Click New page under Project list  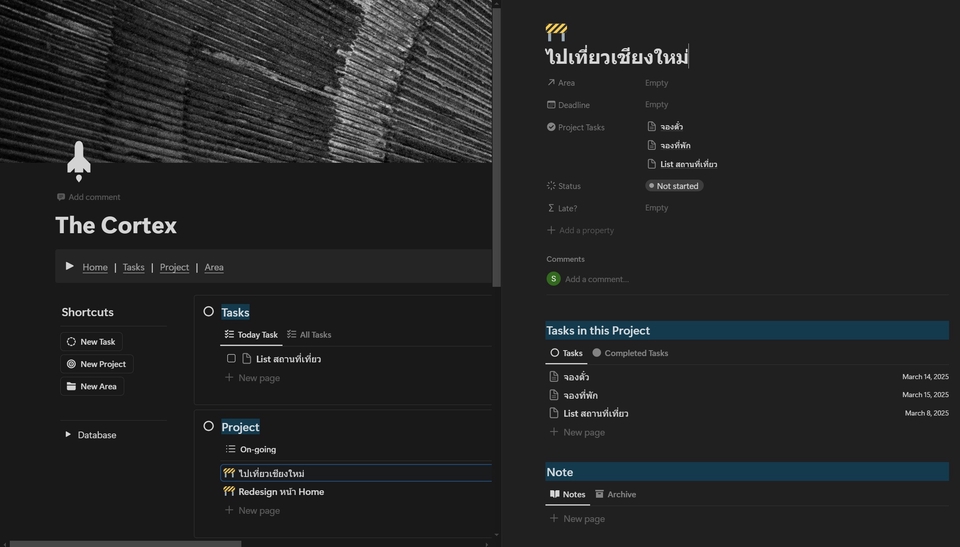click(x=252, y=510)
